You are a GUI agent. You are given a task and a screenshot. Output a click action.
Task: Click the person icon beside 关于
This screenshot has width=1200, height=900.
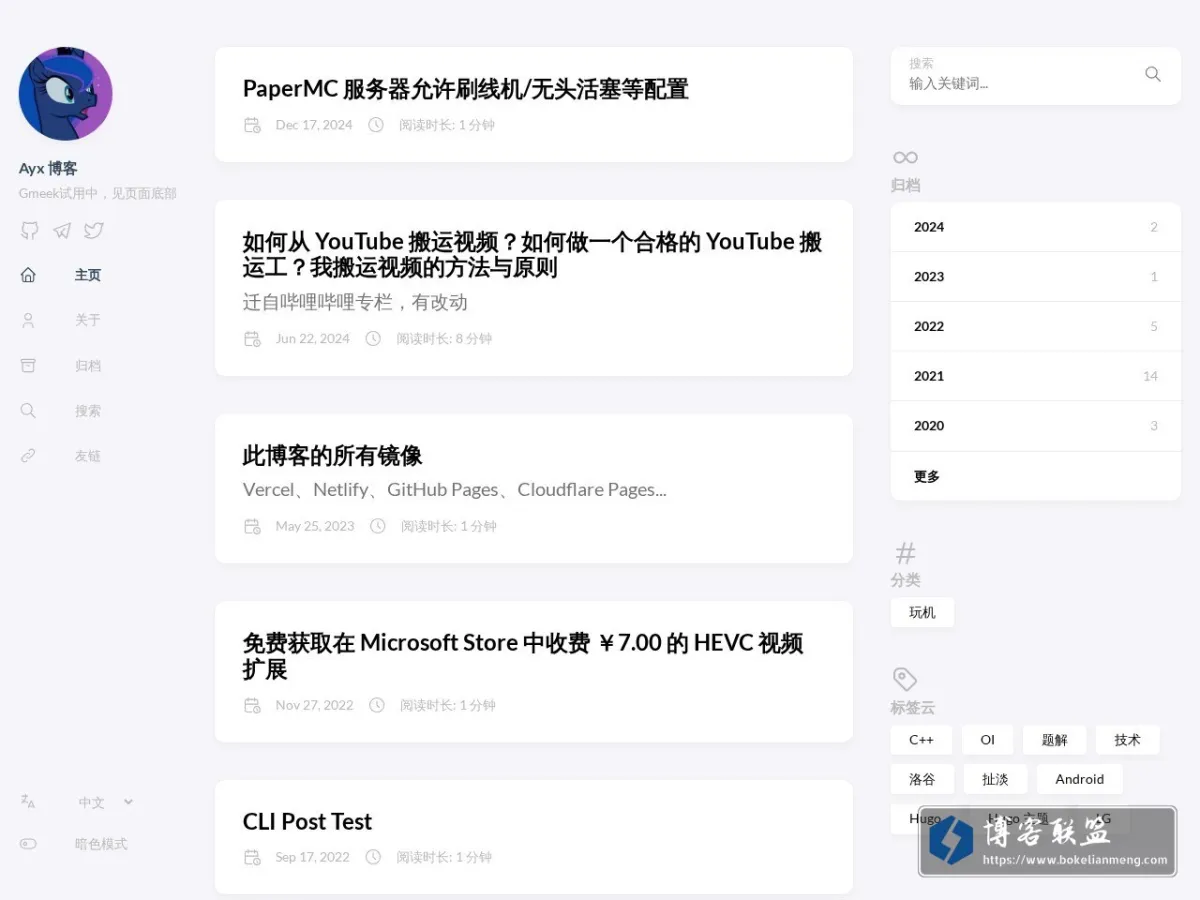28,320
